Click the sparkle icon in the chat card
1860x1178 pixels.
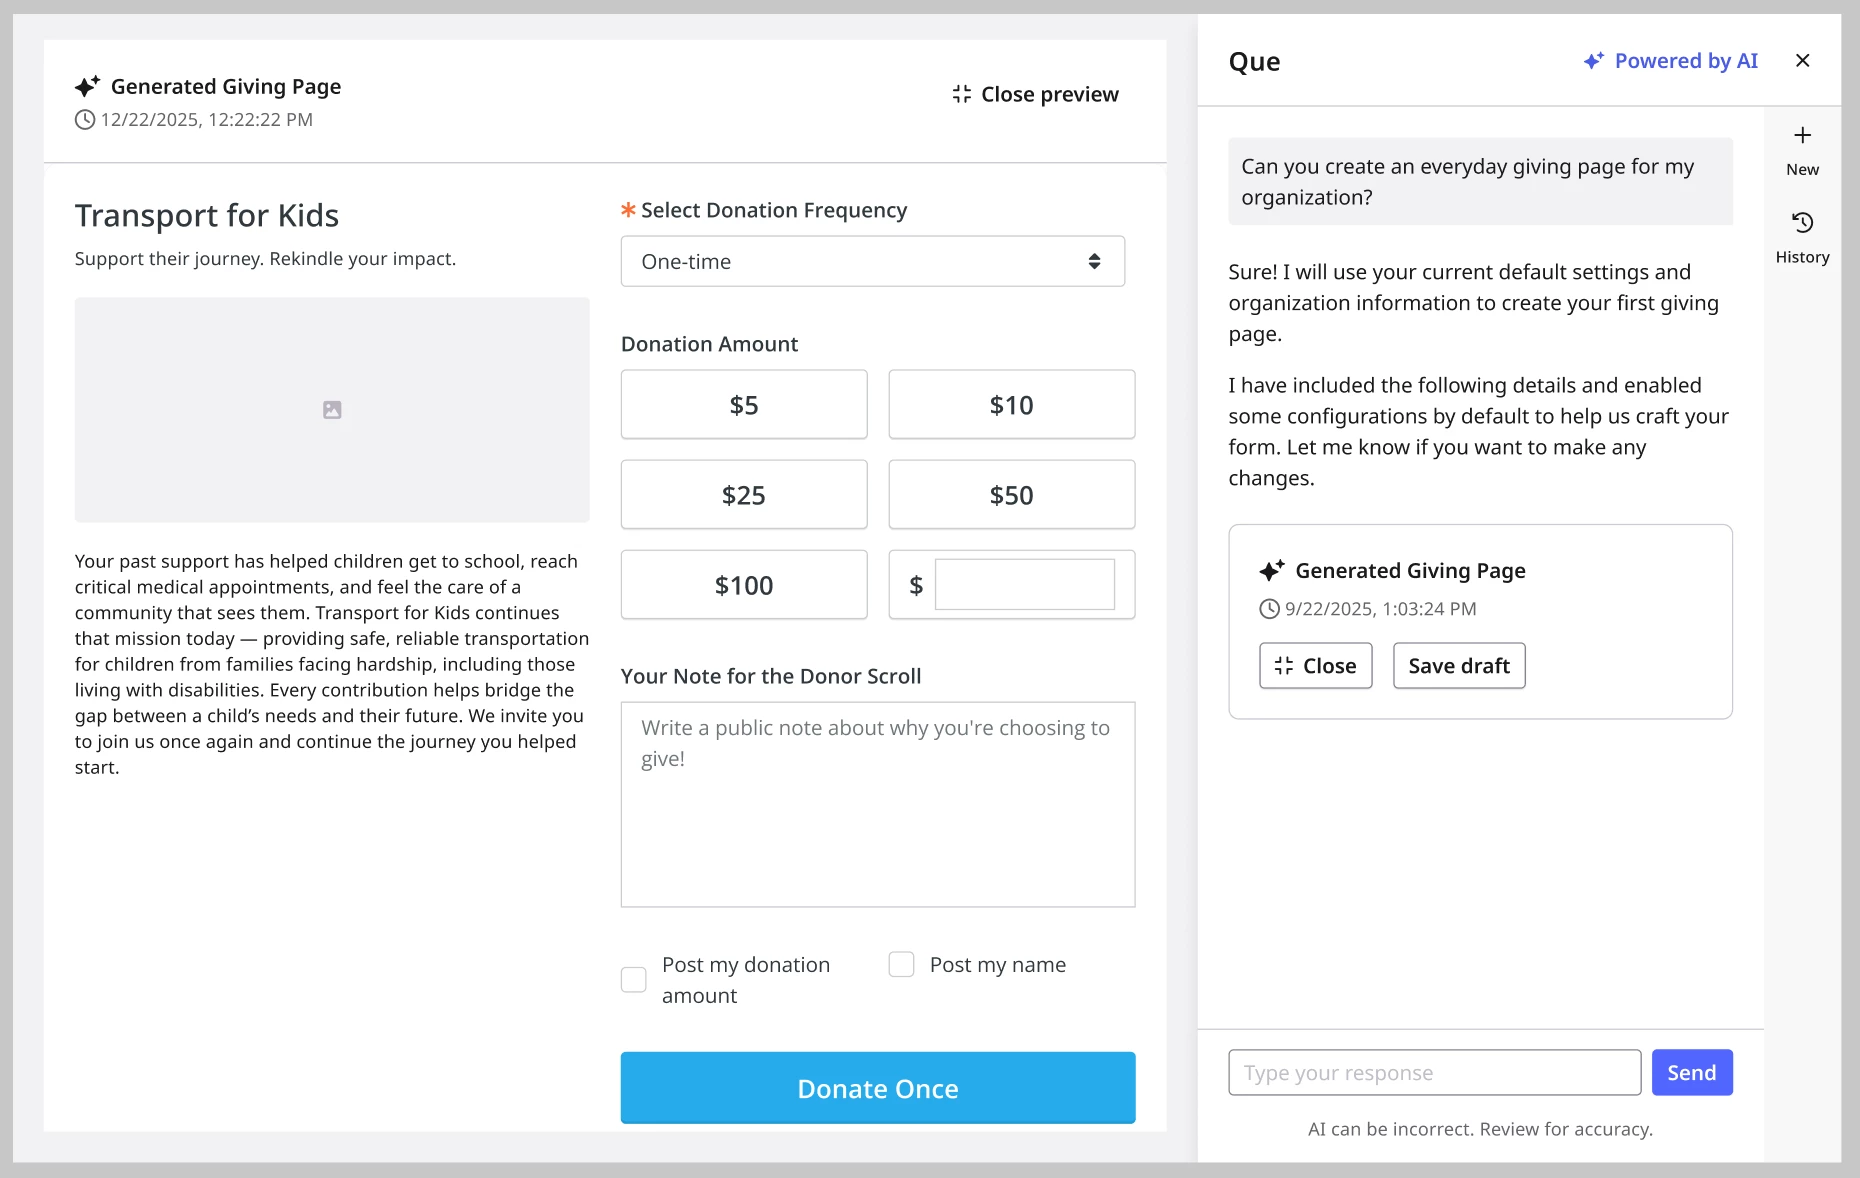tap(1271, 571)
